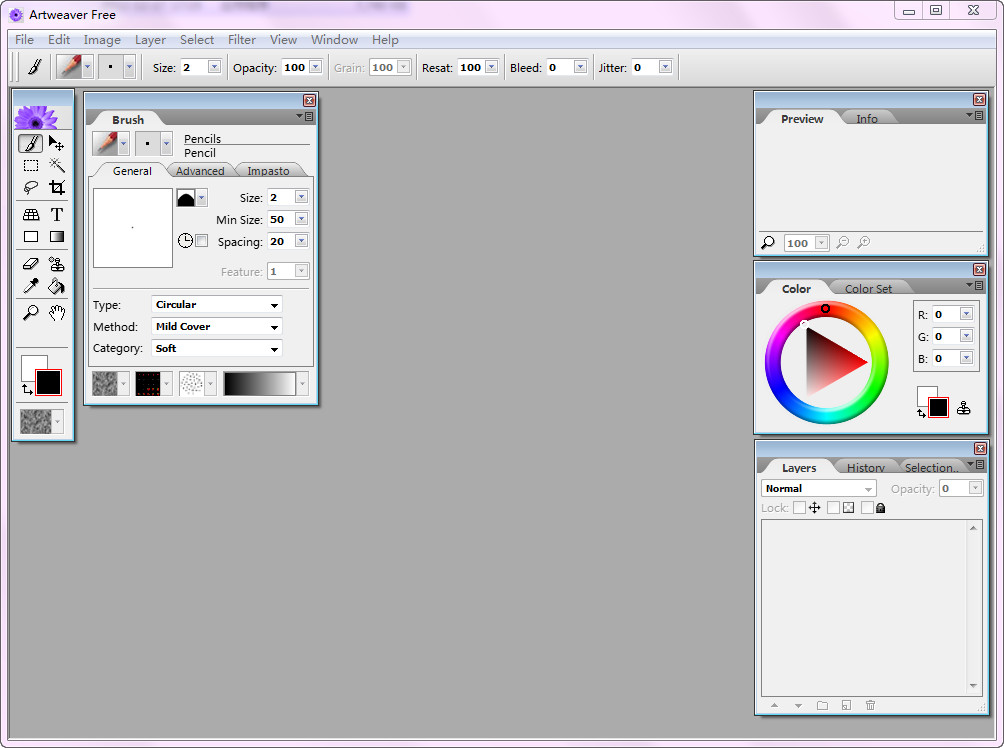
Task: Open the Category dropdown set to Soft
Action: click(x=217, y=349)
